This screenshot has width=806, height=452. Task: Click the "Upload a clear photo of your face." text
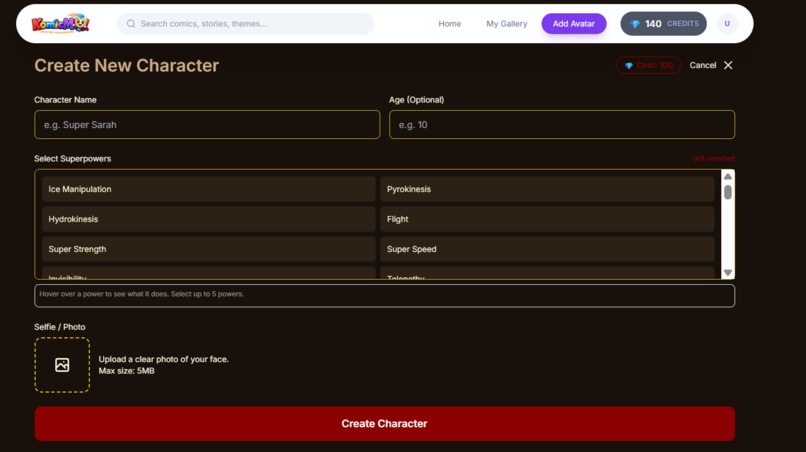[163, 359]
